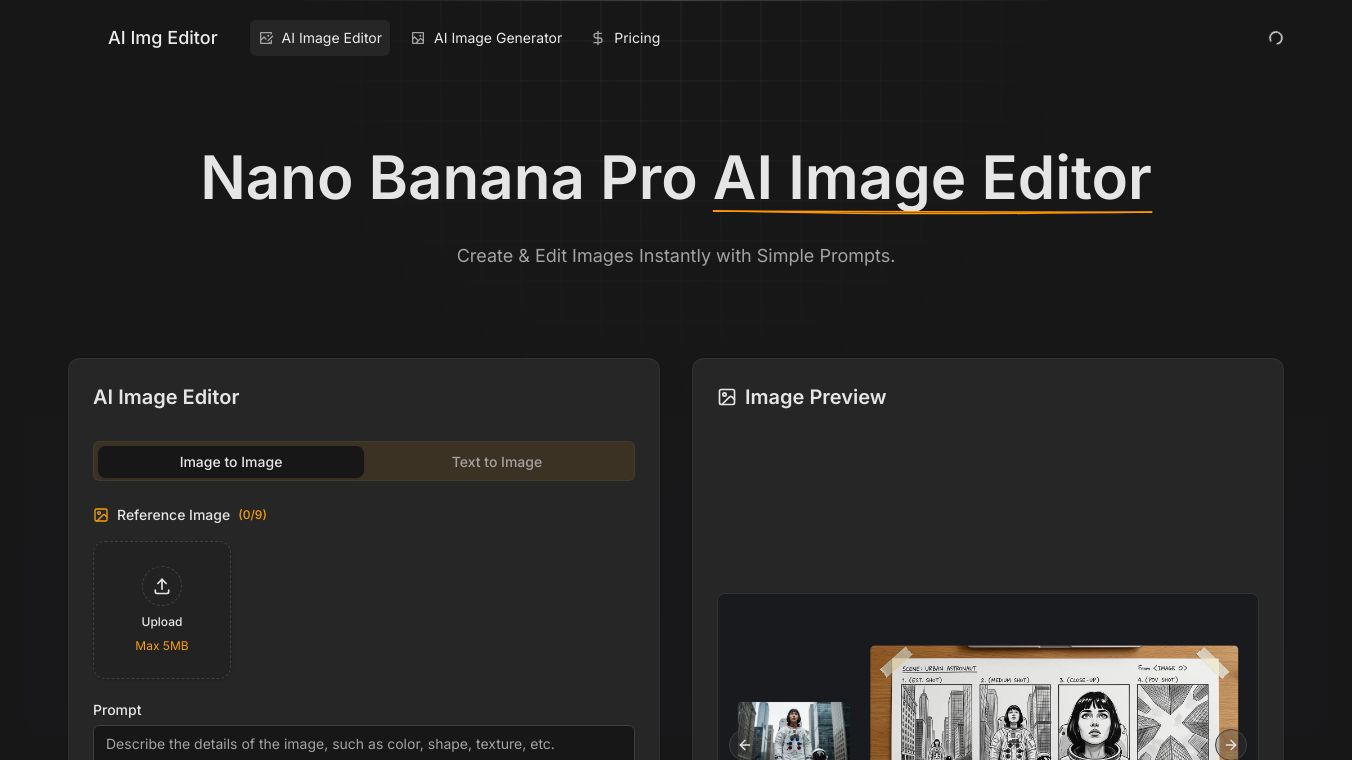Switch to the Text to Image tab
The height and width of the screenshot is (760, 1352).
(x=497, y=462)
